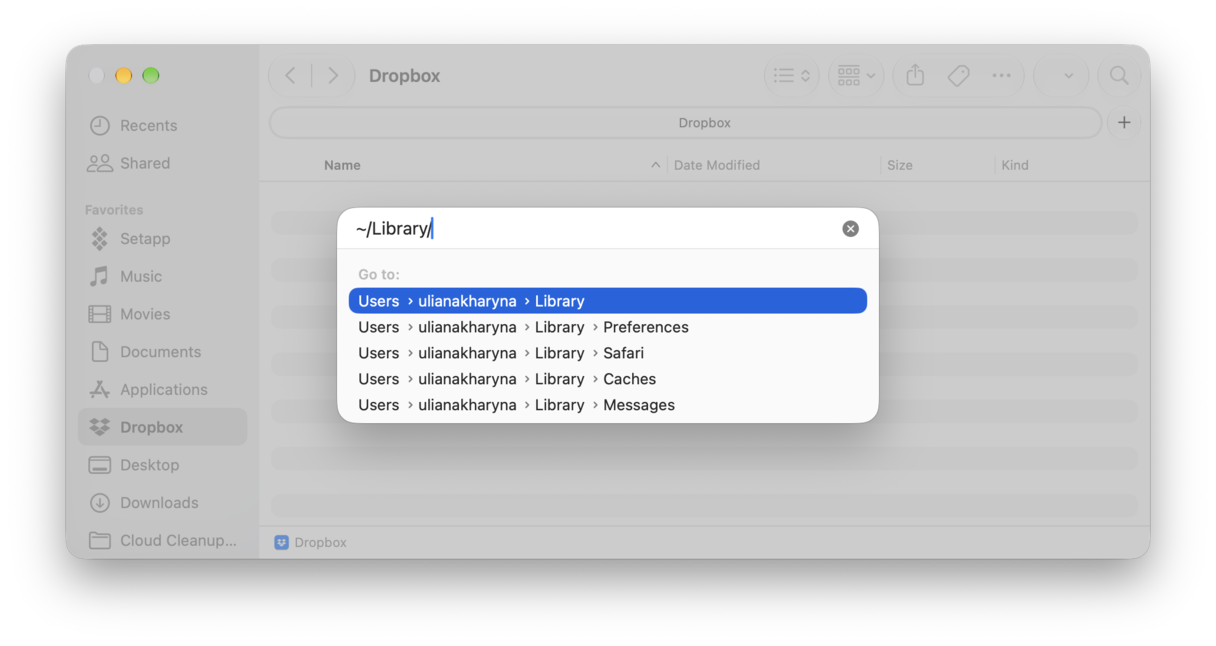Click the Share toolbar icon
The height and width of the screenshot is (646, 1216).
pos(915,76)
